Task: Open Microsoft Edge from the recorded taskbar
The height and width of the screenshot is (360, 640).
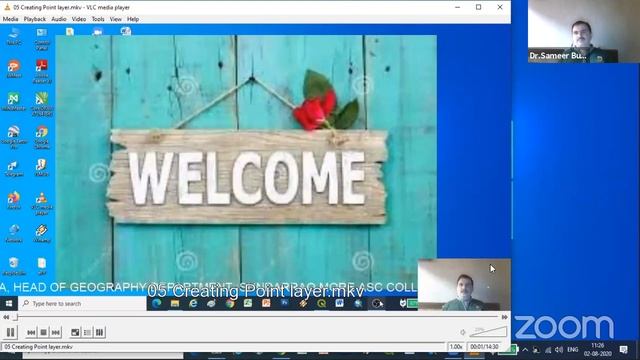Action: (x=156, y=304)
